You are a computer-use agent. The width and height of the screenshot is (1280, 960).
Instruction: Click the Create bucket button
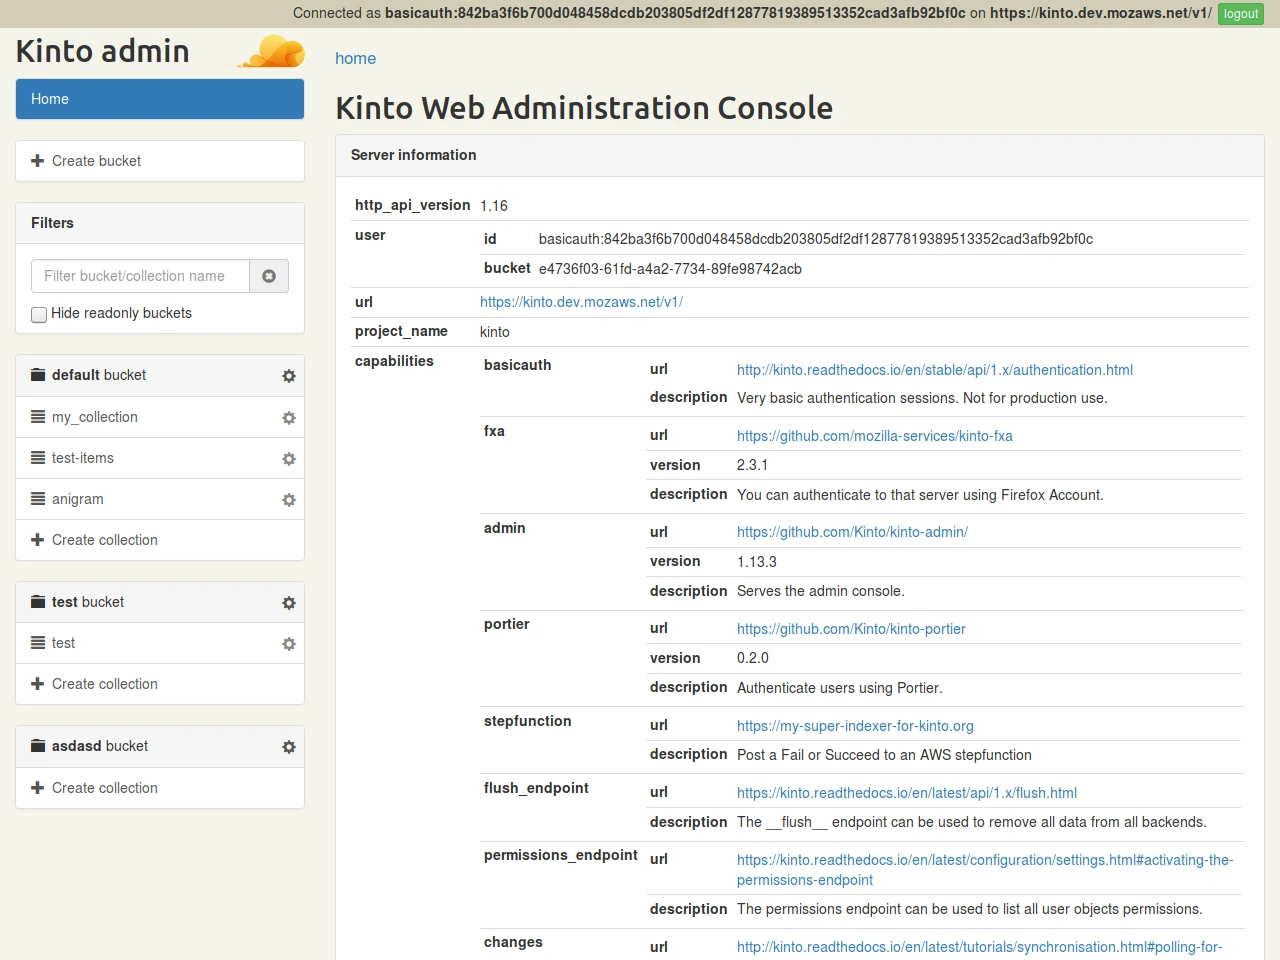pyautogui.click(x=160, y=161)
